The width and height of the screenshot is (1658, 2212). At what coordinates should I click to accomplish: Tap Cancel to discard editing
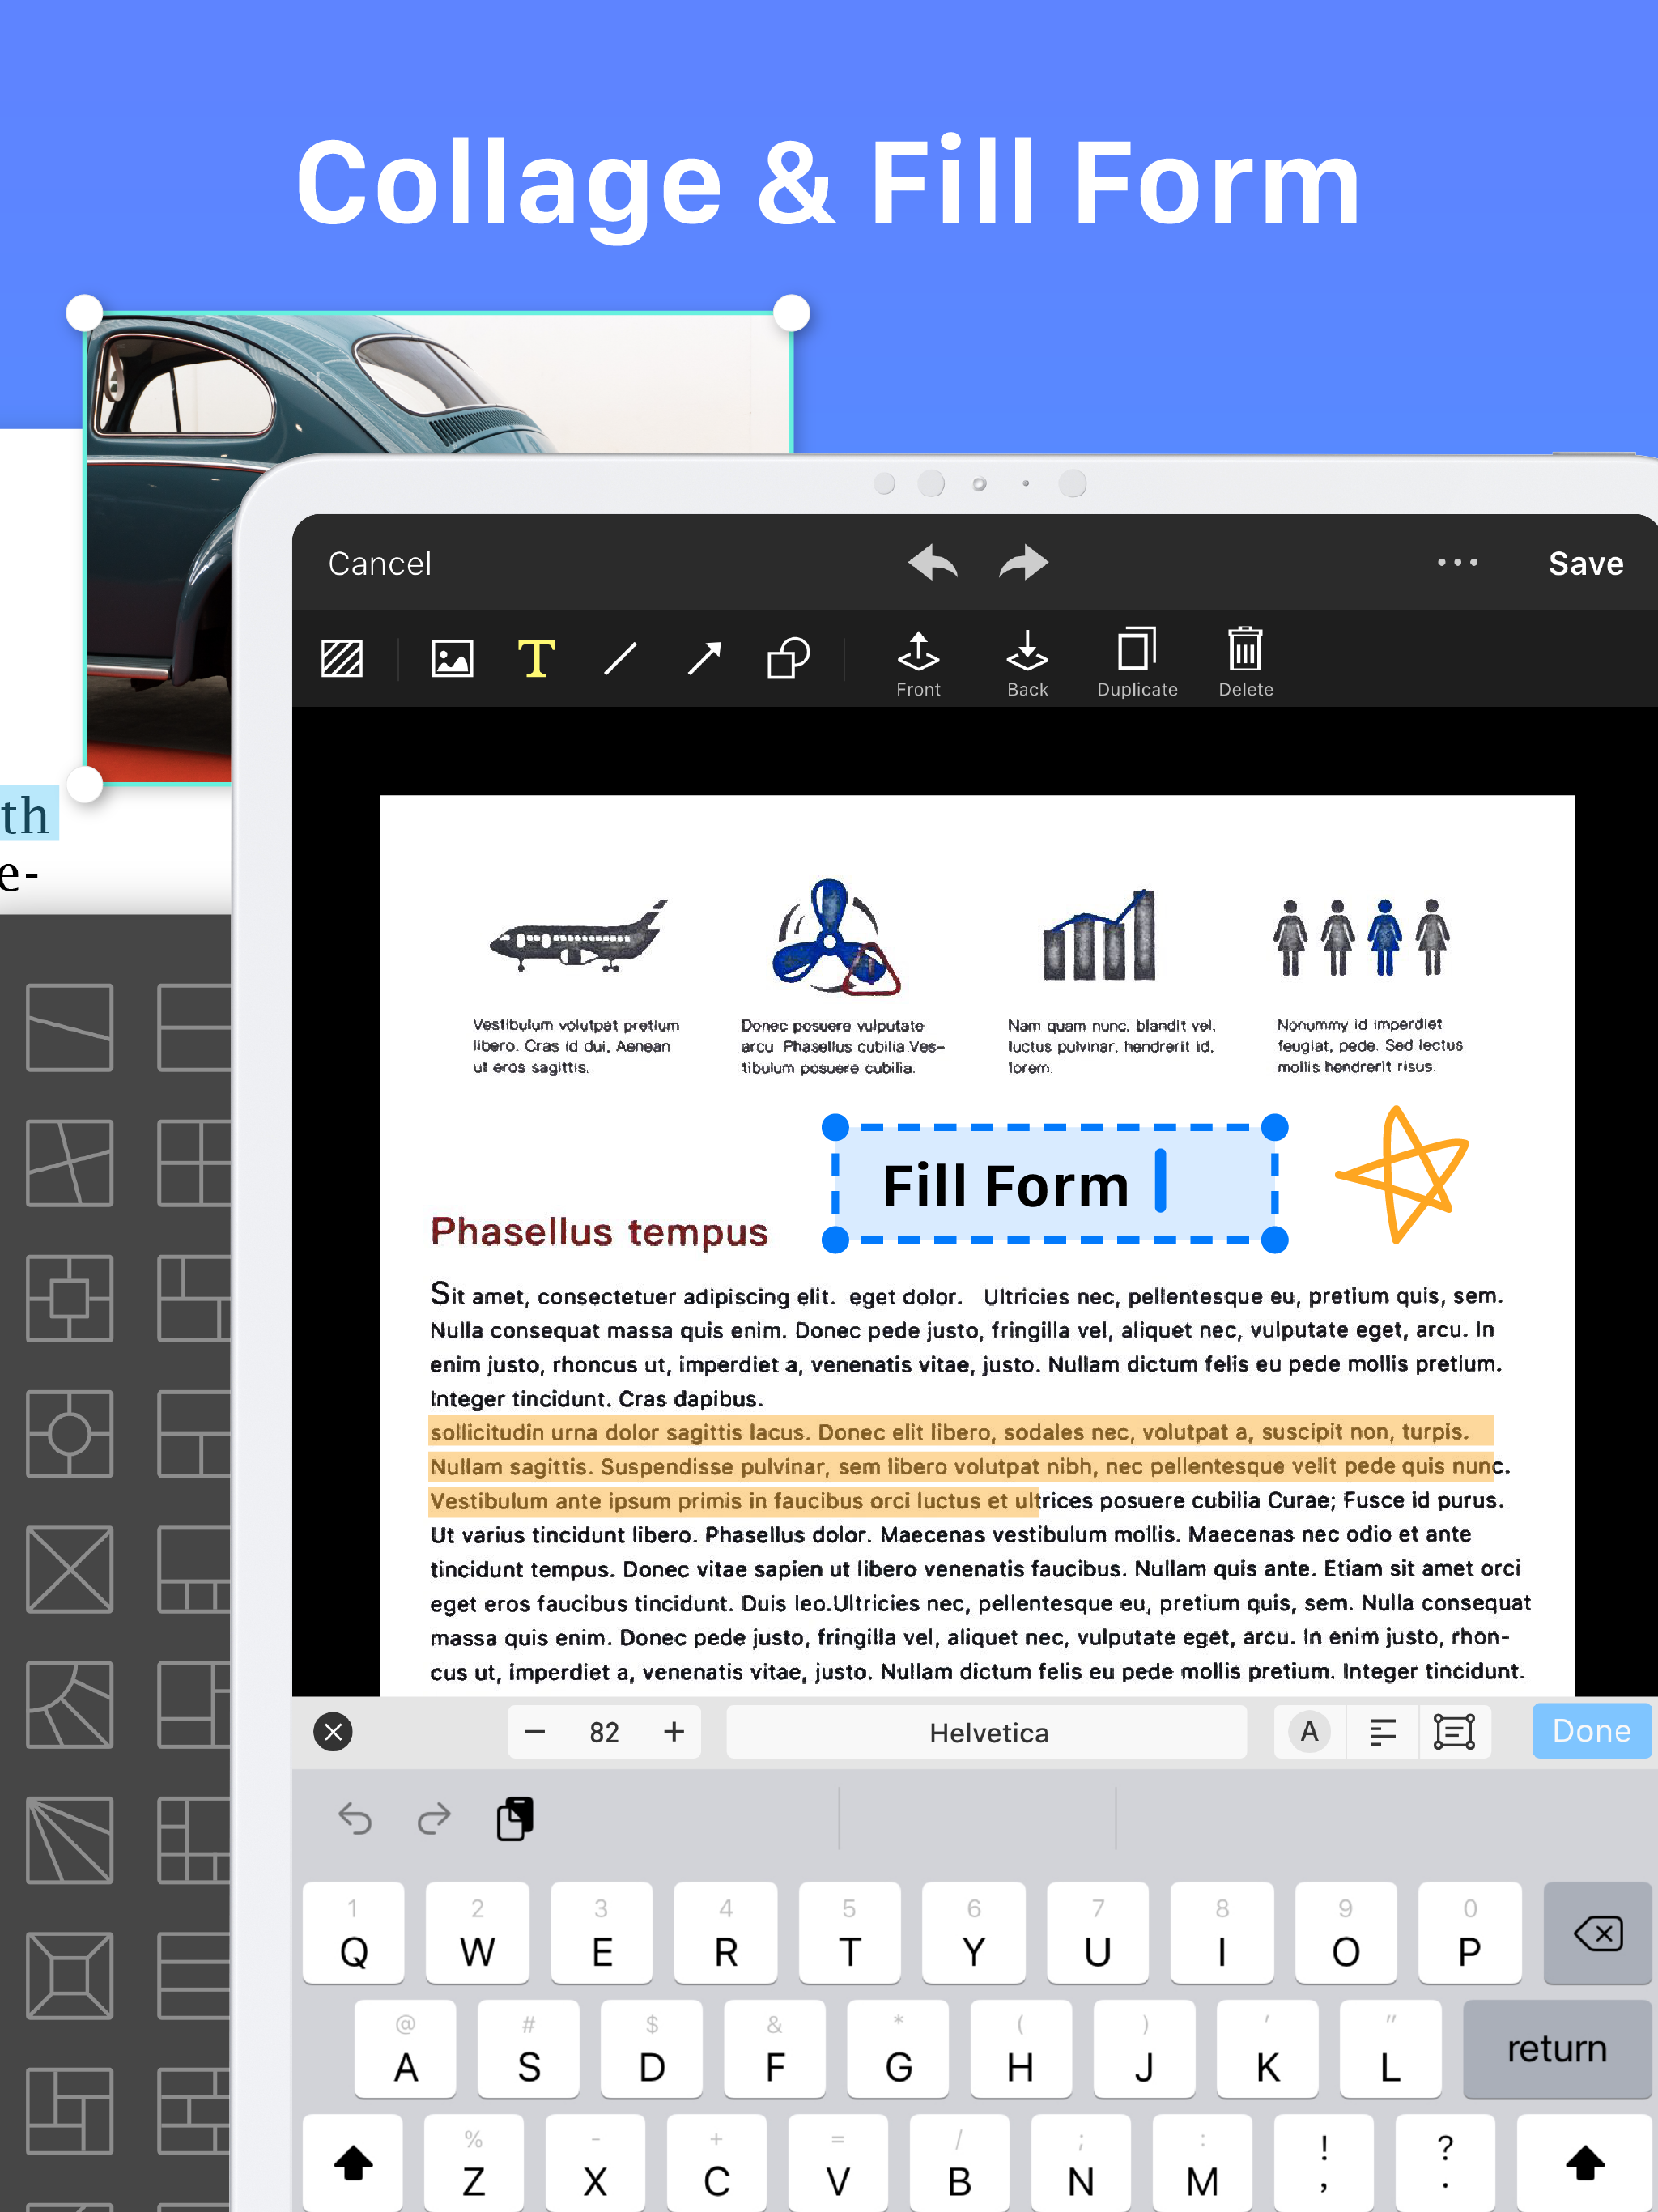pos(379,564)
